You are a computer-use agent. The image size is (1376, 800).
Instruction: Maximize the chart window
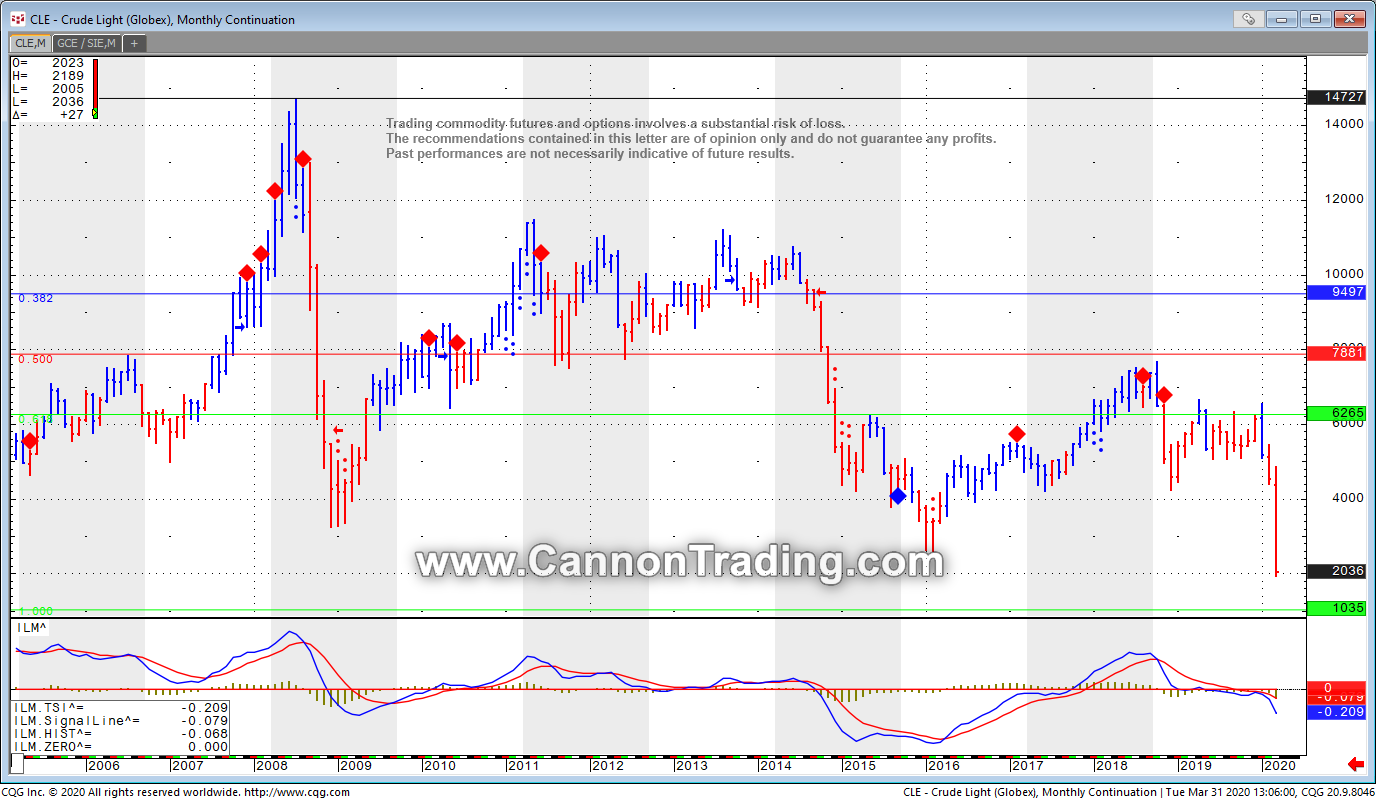[x=1316, y=18]
